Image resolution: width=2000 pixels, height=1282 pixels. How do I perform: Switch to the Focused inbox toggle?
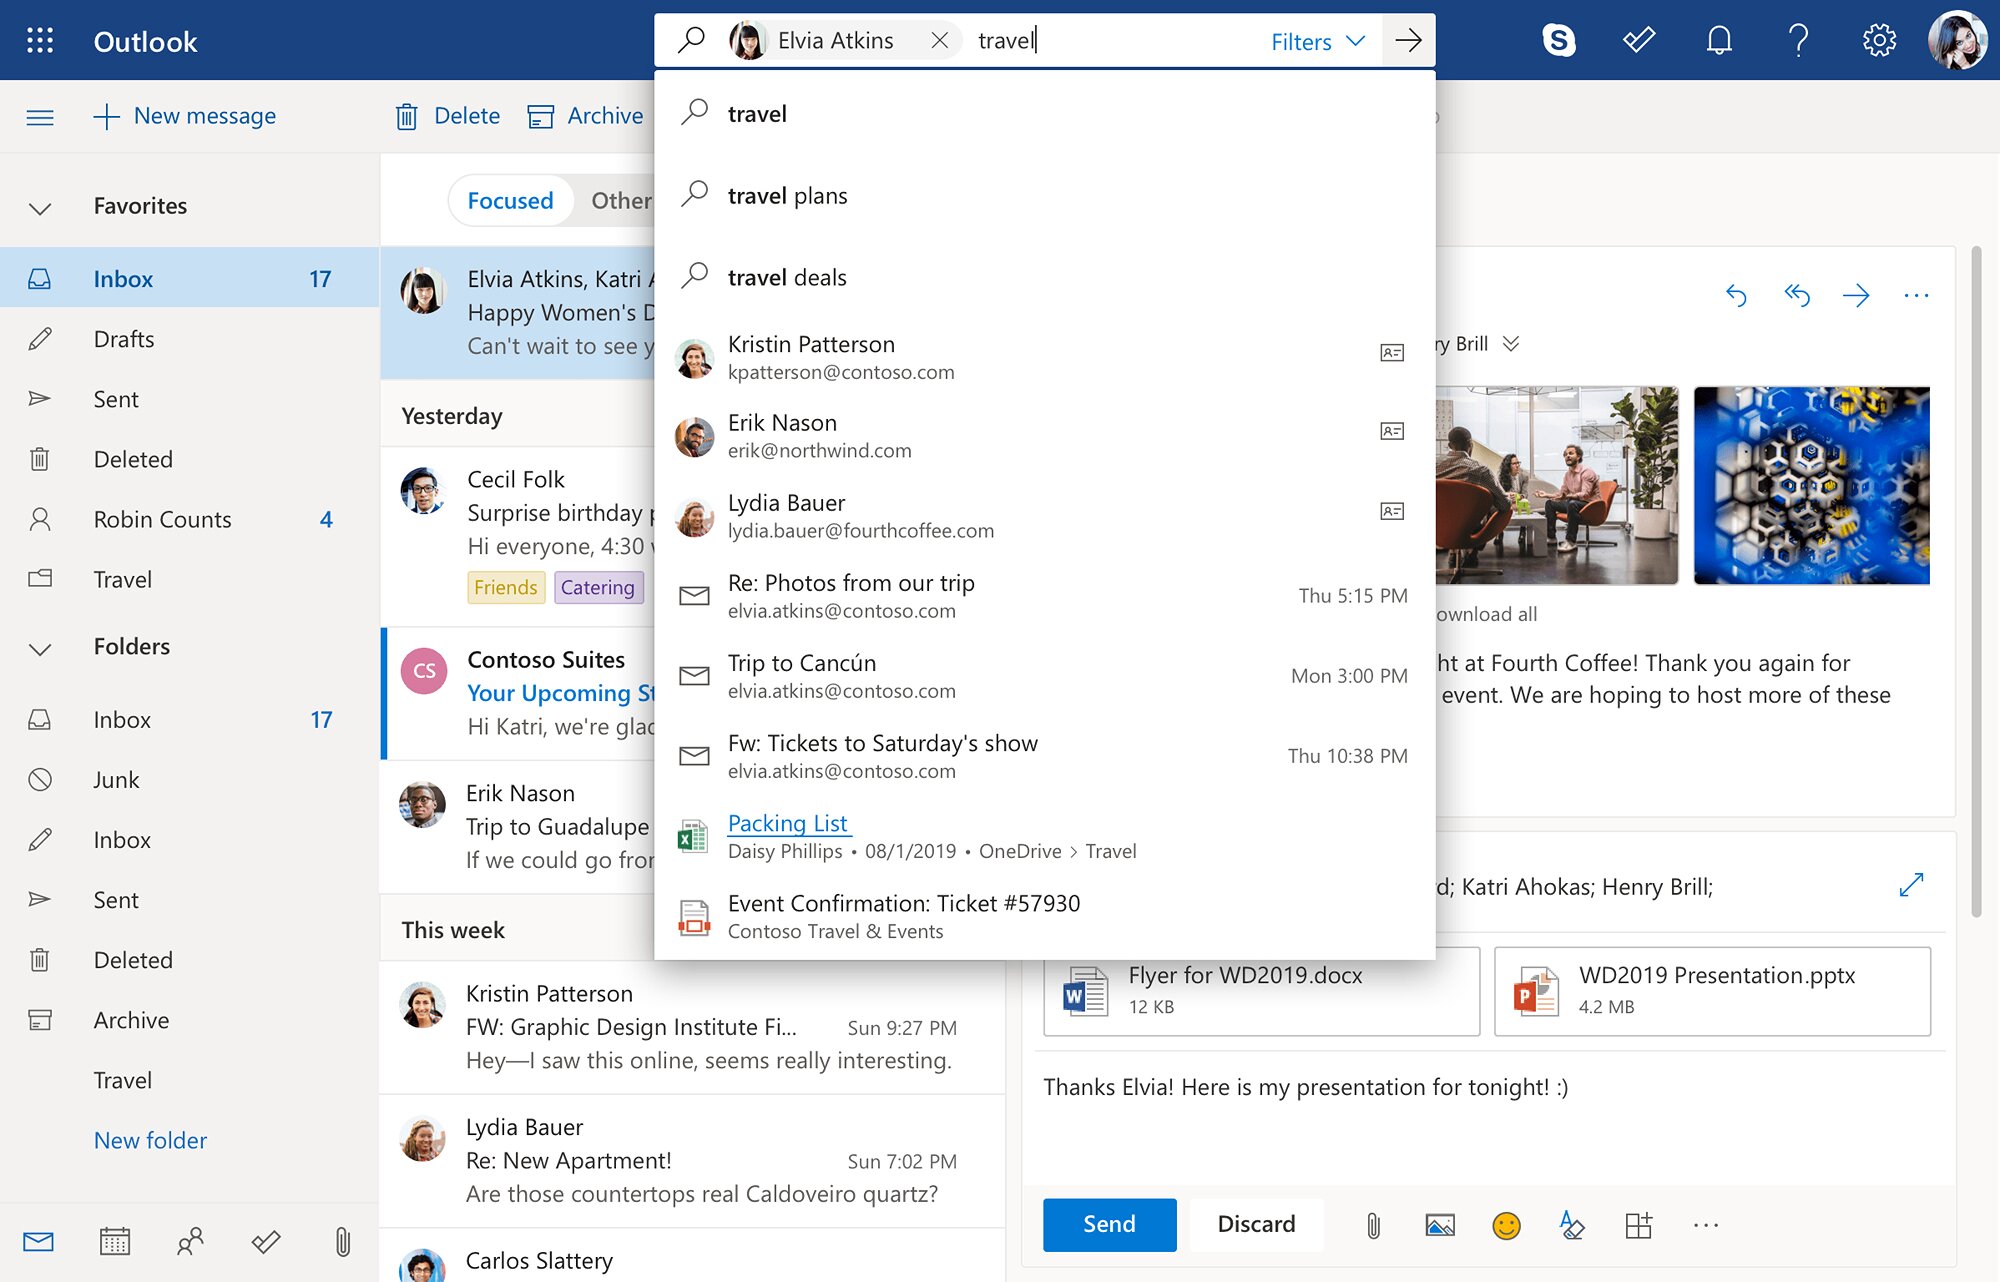510,201
